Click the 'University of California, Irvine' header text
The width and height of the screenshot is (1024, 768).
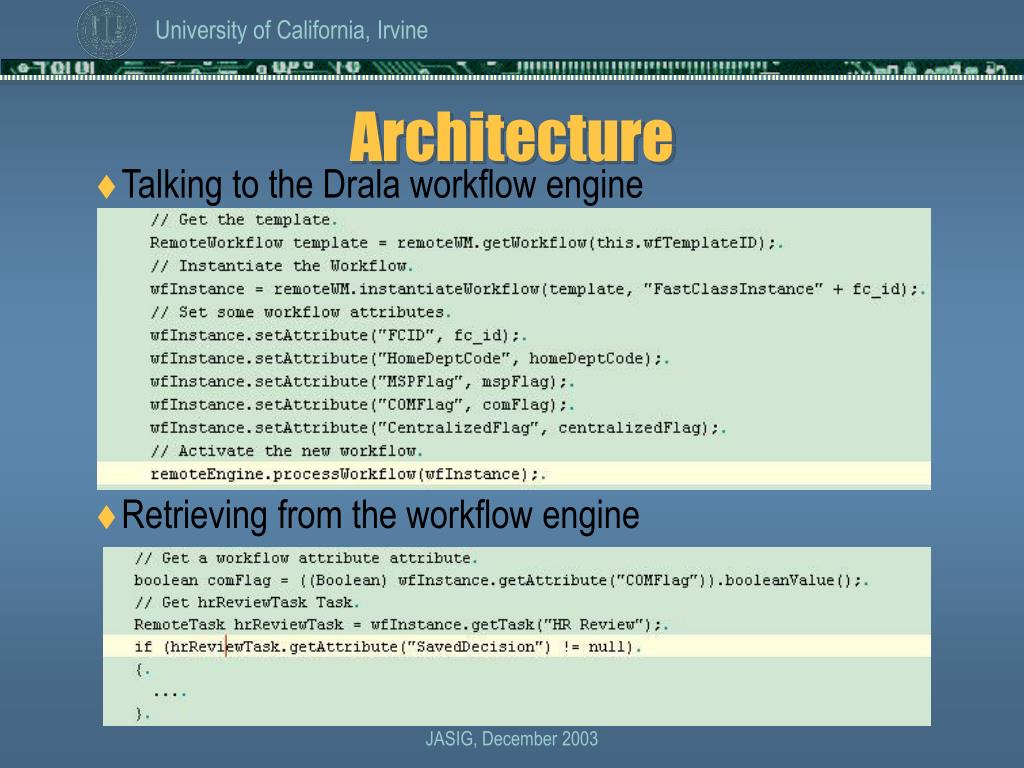(x=291, y=30)
